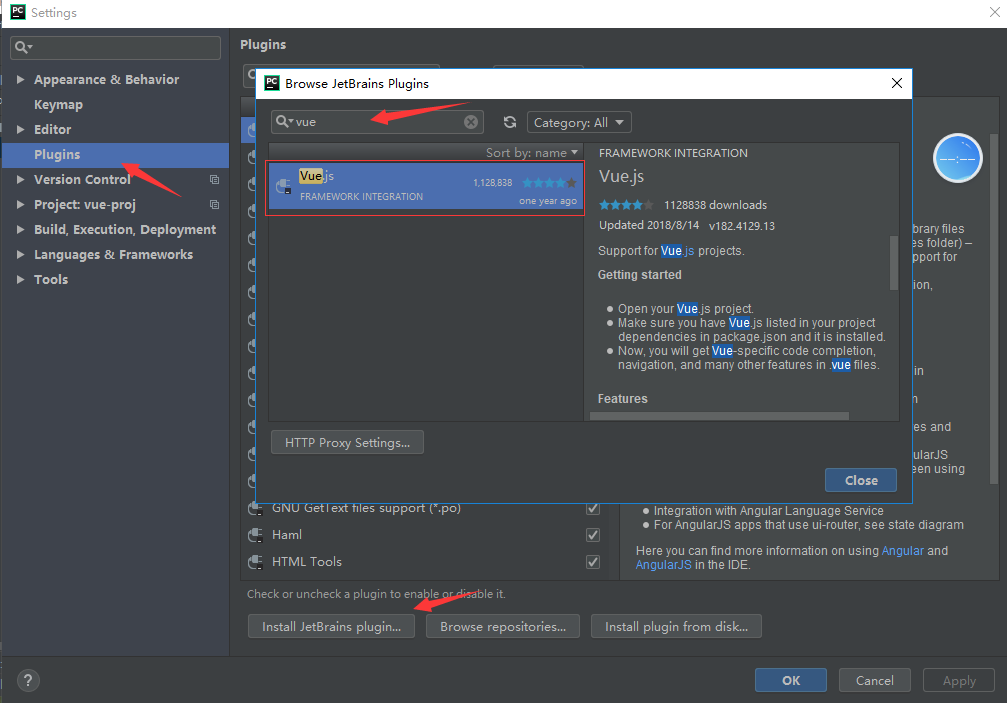Screen dimensions: 1007x703
Task: Click the Settings plugin description scrollbar
Action: coord(994,308)
